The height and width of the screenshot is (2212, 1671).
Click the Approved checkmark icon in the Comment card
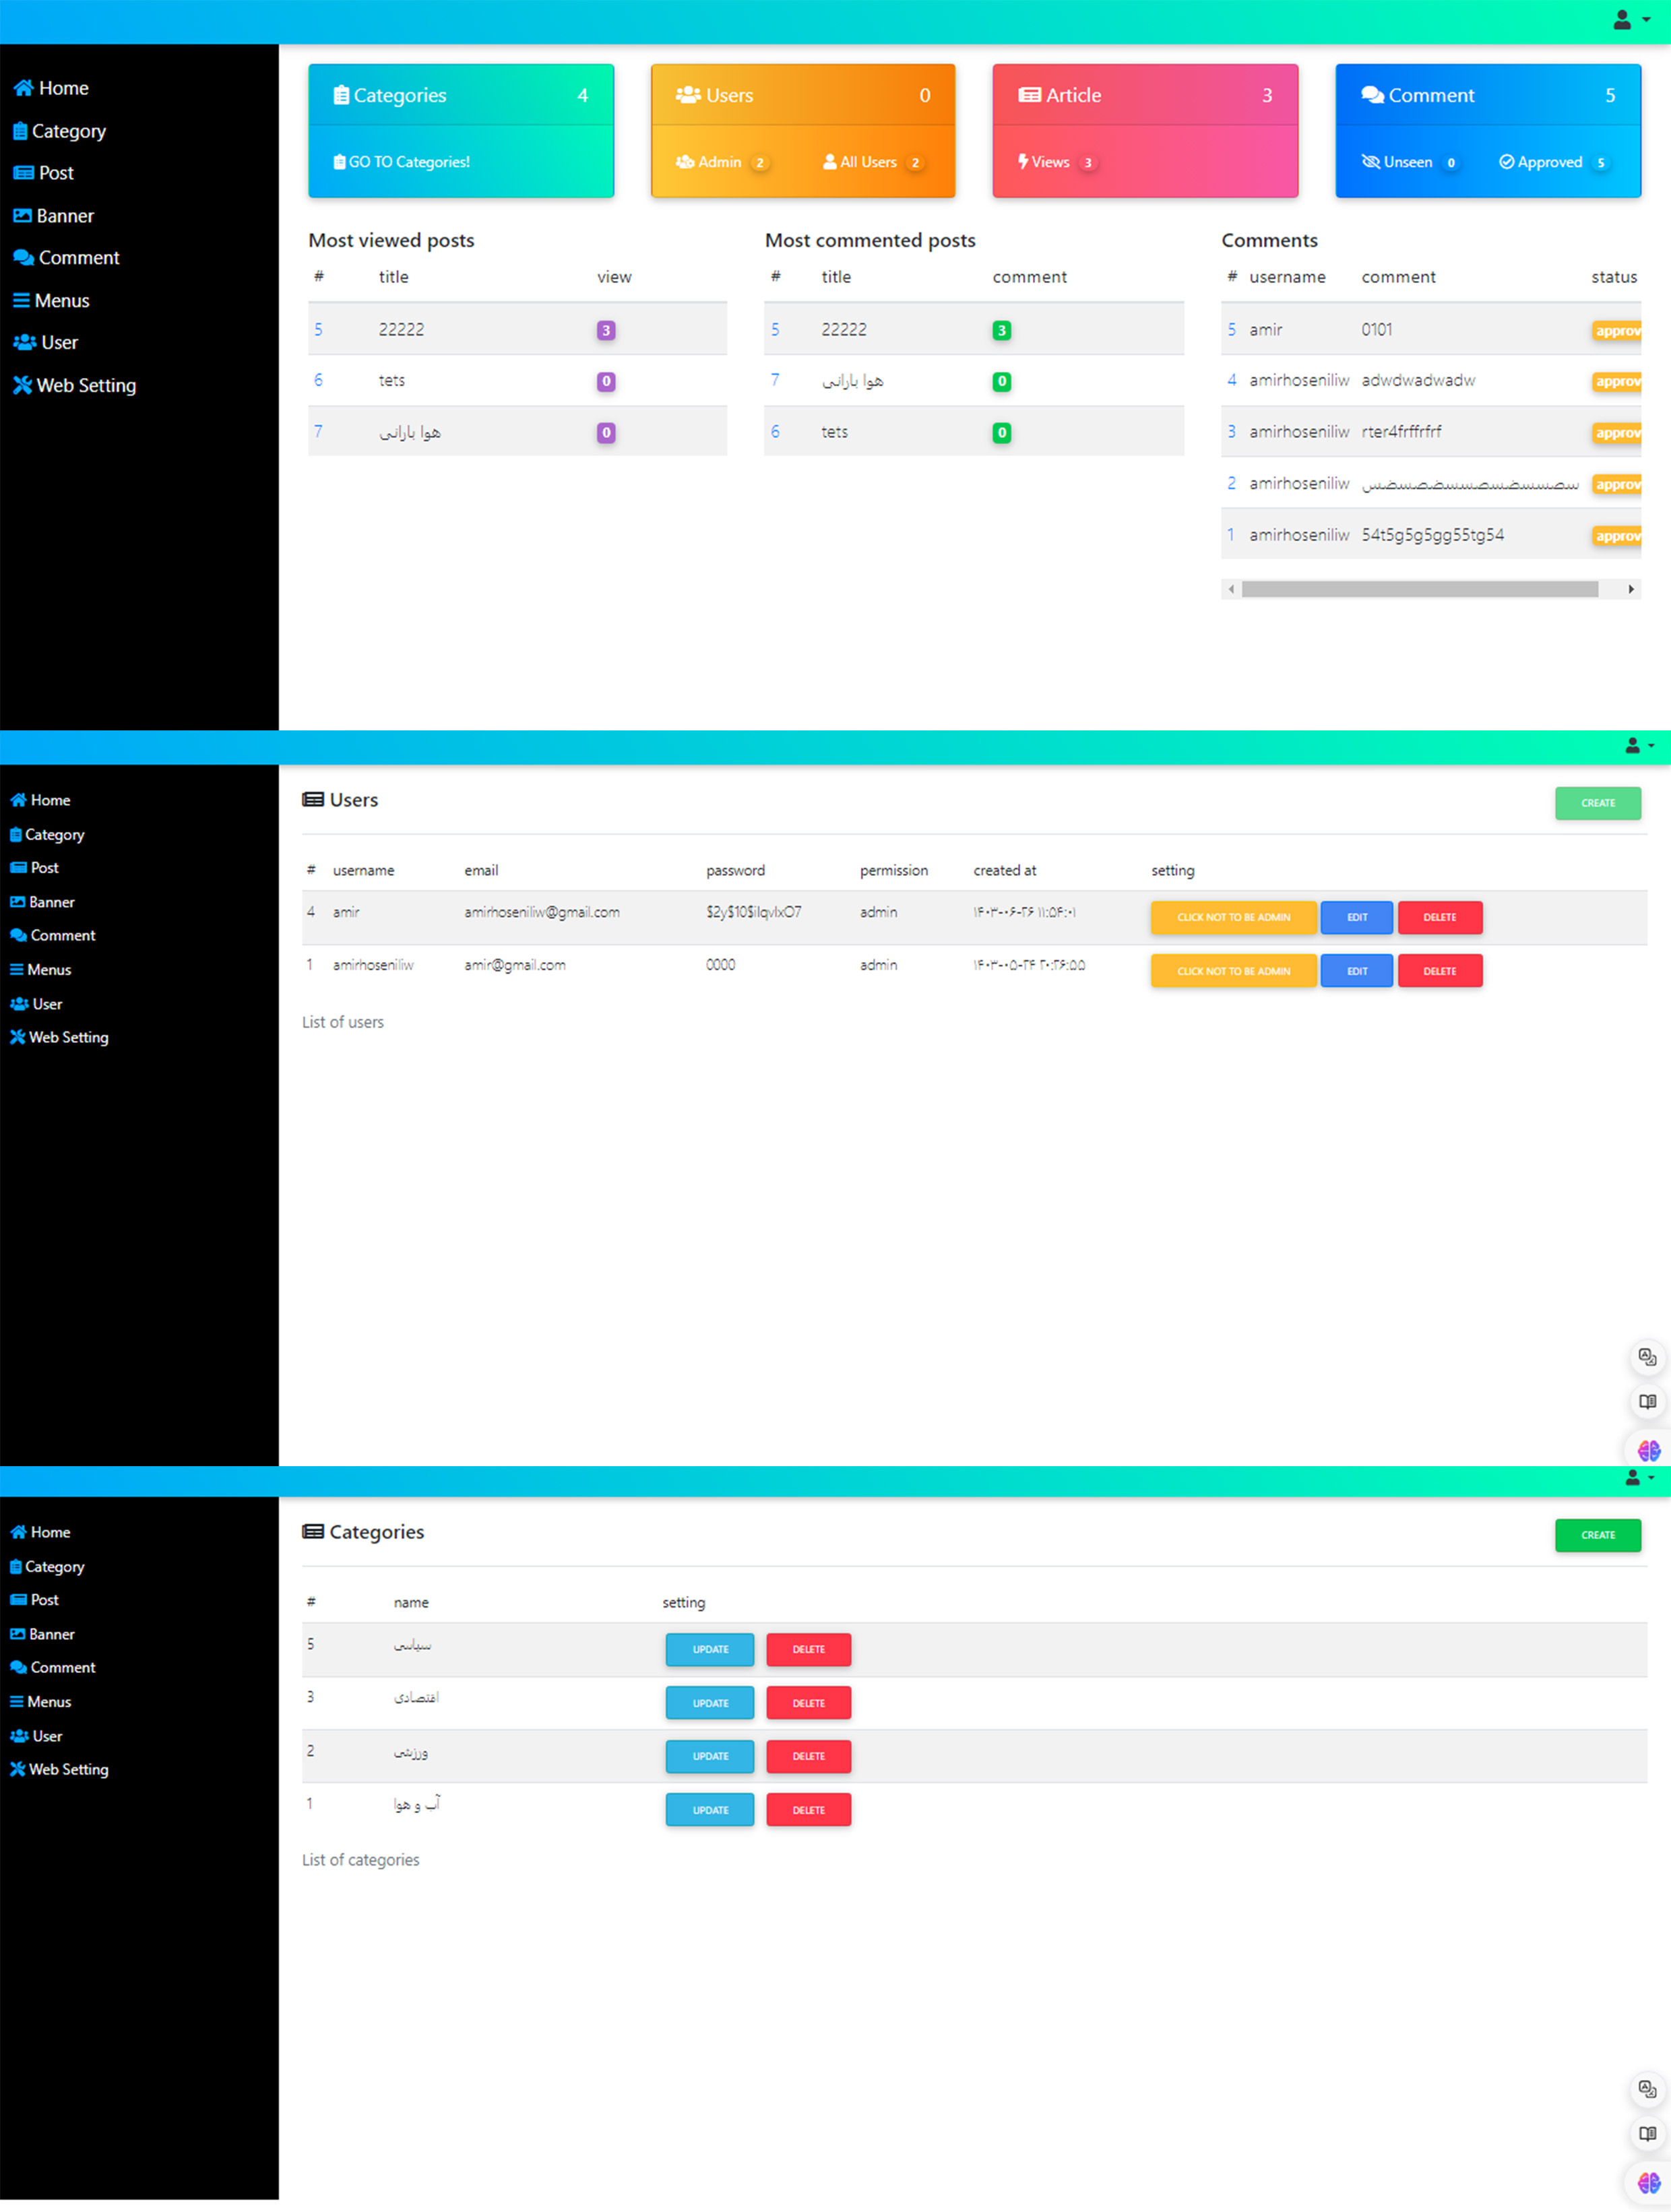[x=1506, y=162]
